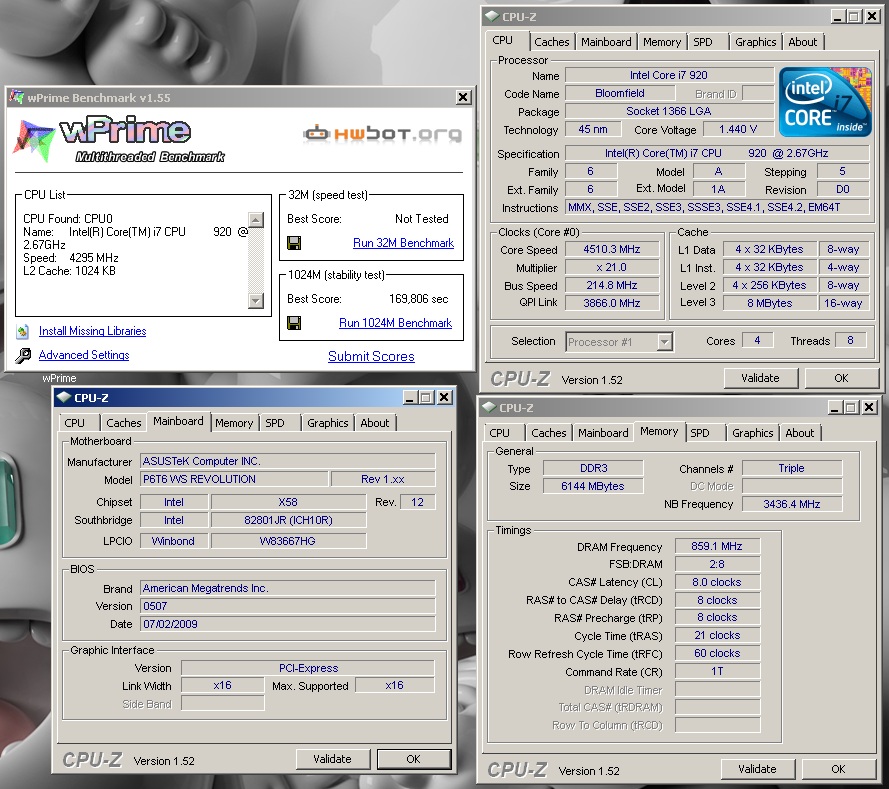The height and width of the screenshot is (789, 889).
Task: Click the floppy save icon beside Run 32M Benchmark
Action: pos(294,243)
